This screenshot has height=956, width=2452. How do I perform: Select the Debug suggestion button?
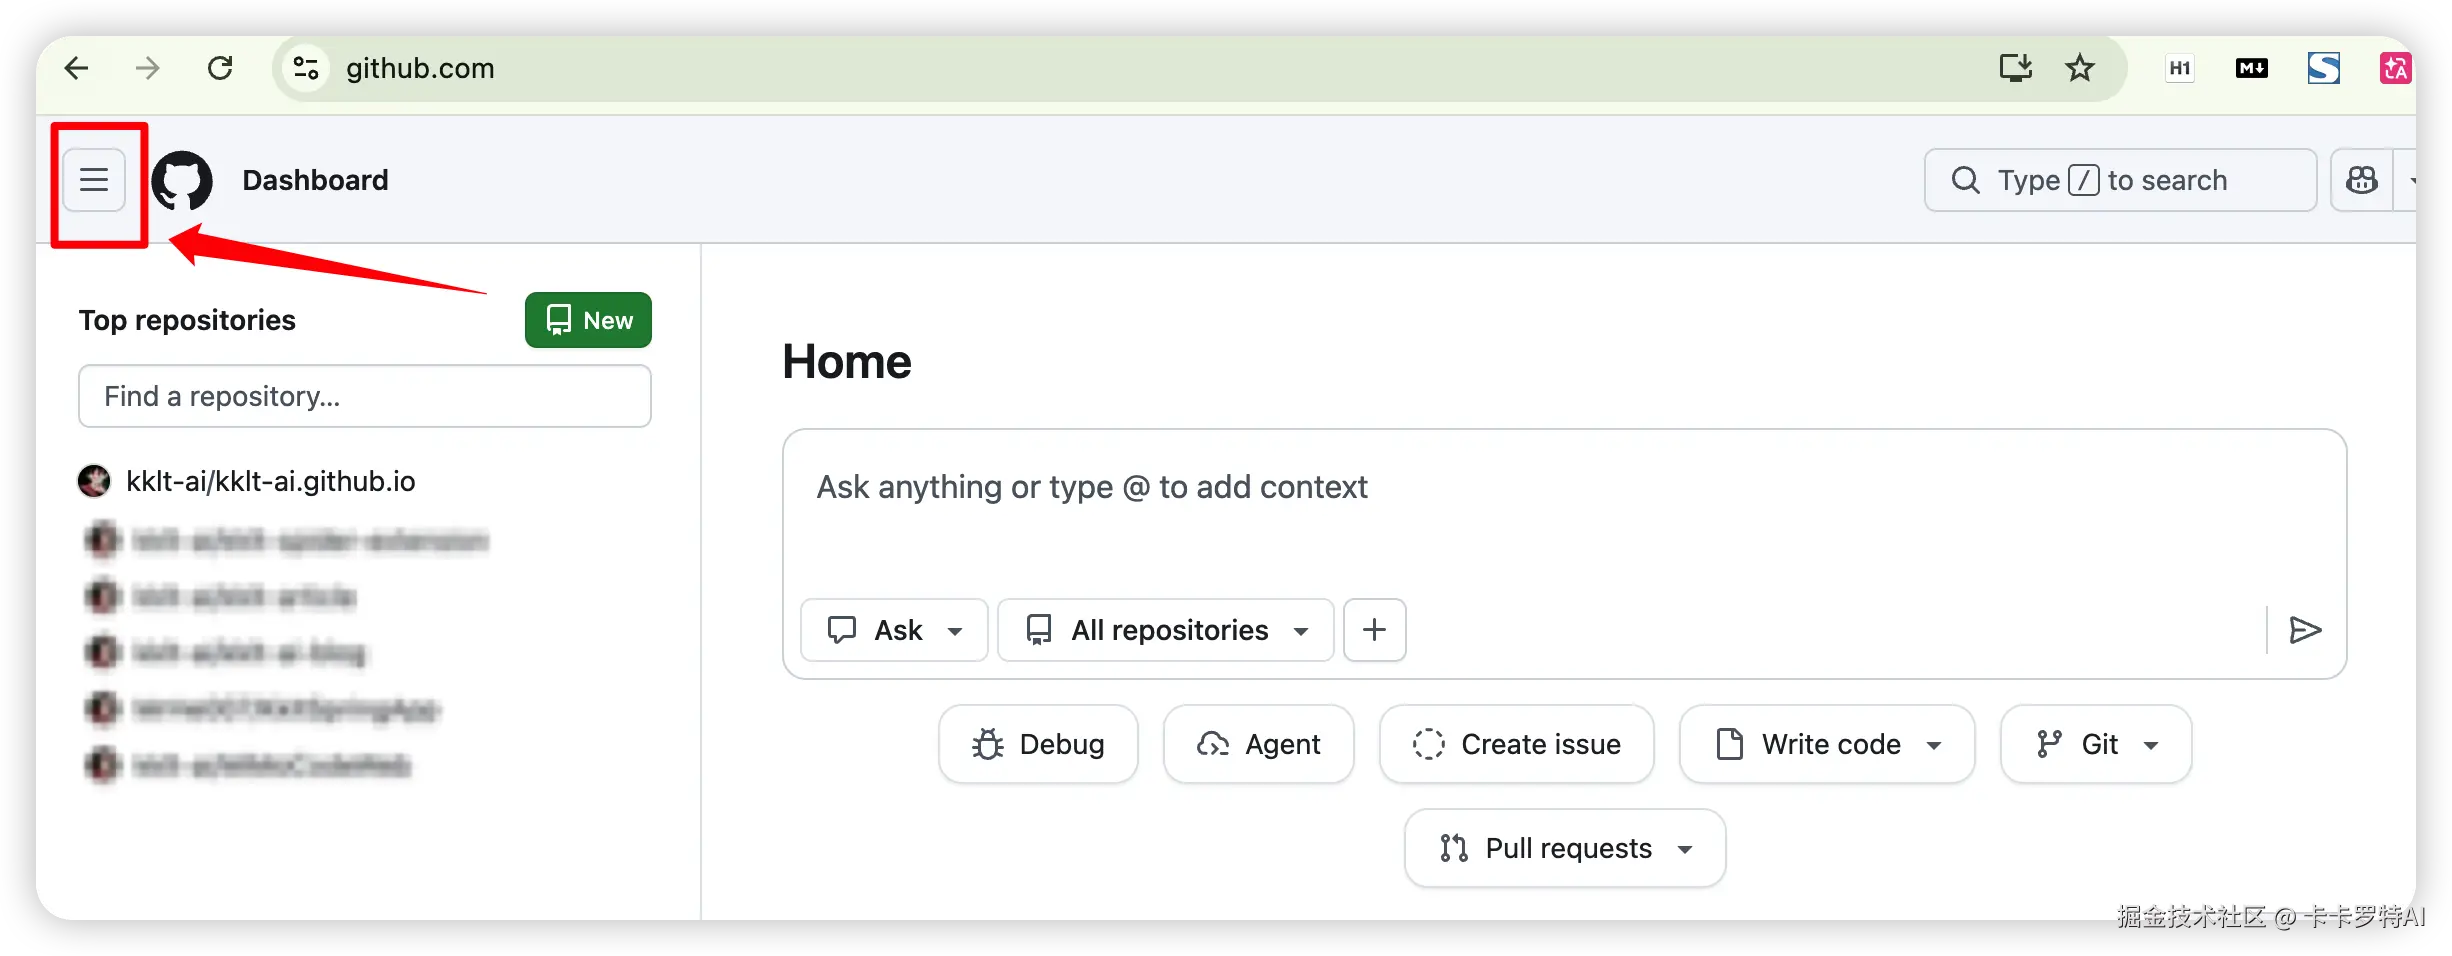(x=1038, y=744)
